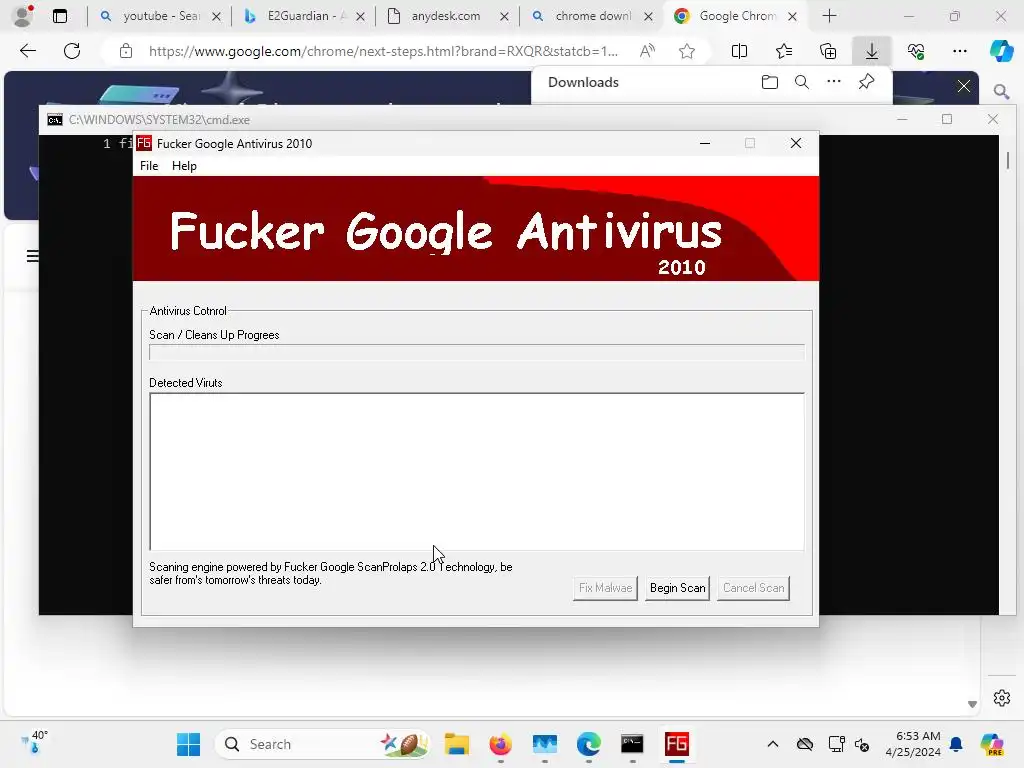1024x768 pixels.
Task: Click the Begin Scan button
Action: pos(677,588)
